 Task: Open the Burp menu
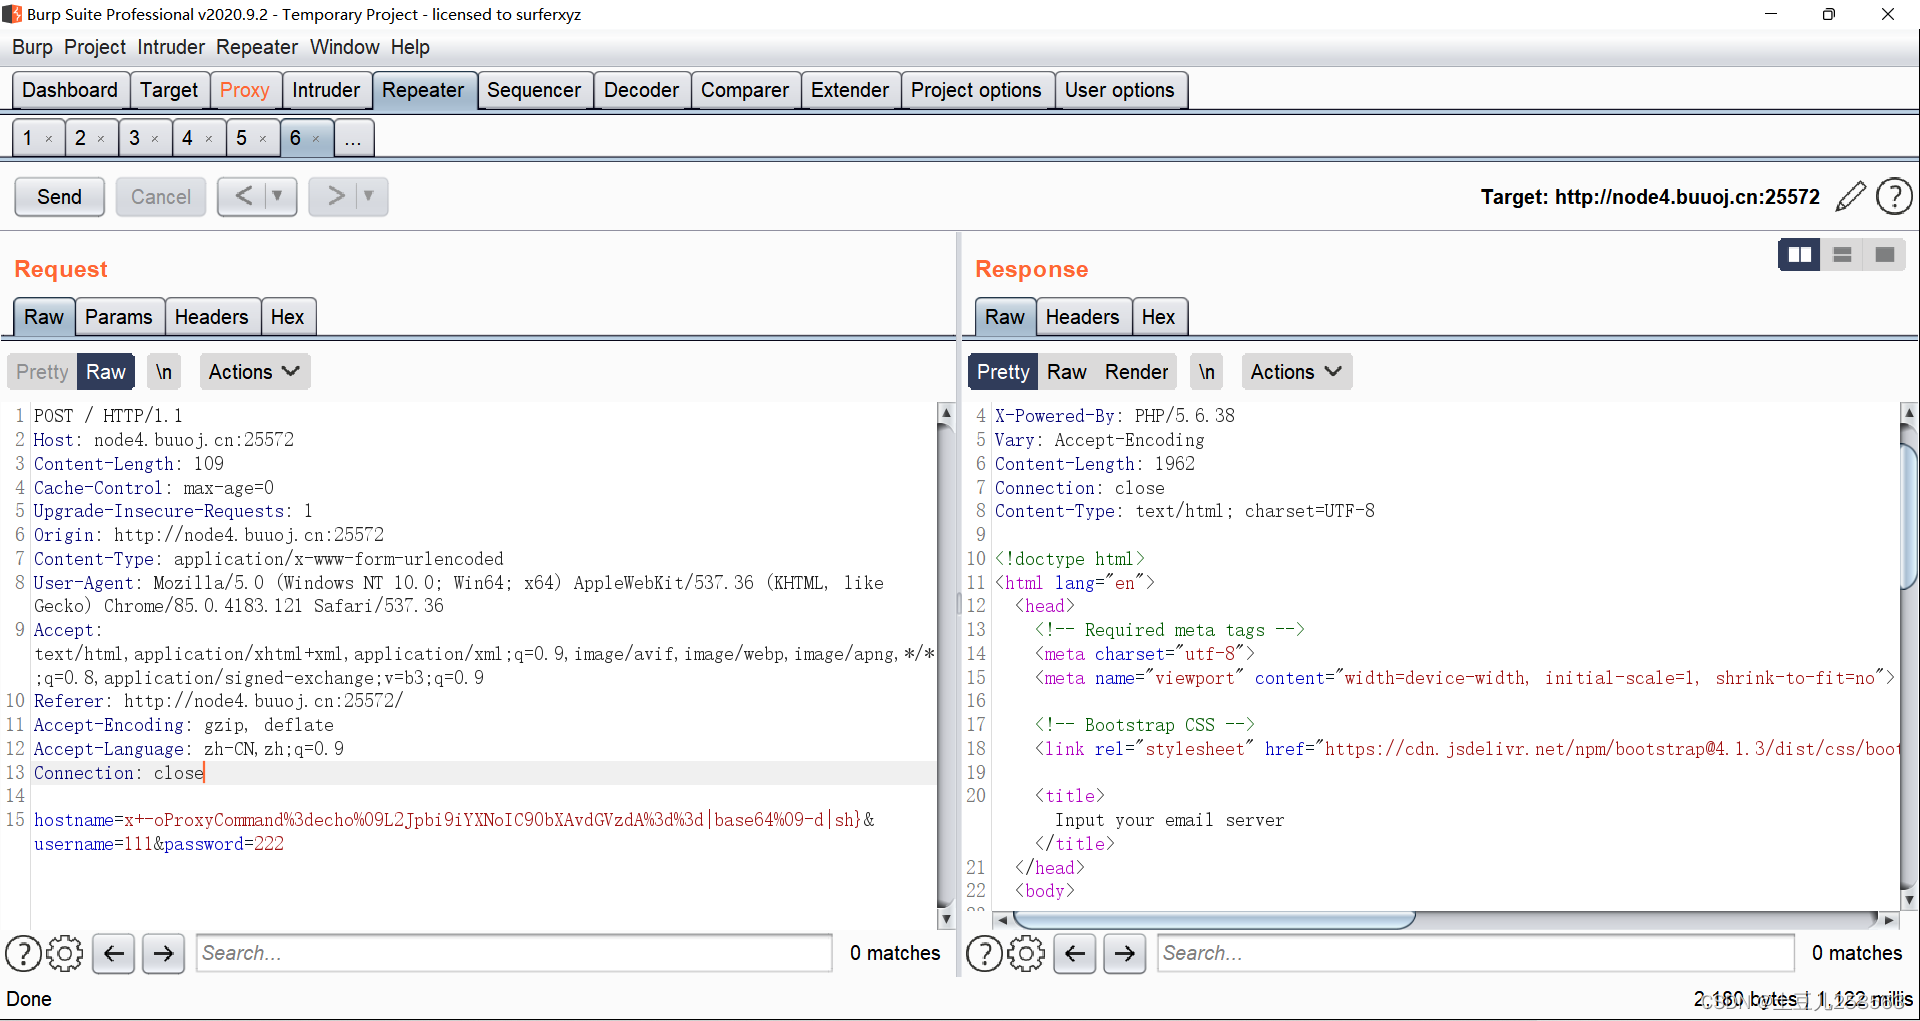coord(32,47)
